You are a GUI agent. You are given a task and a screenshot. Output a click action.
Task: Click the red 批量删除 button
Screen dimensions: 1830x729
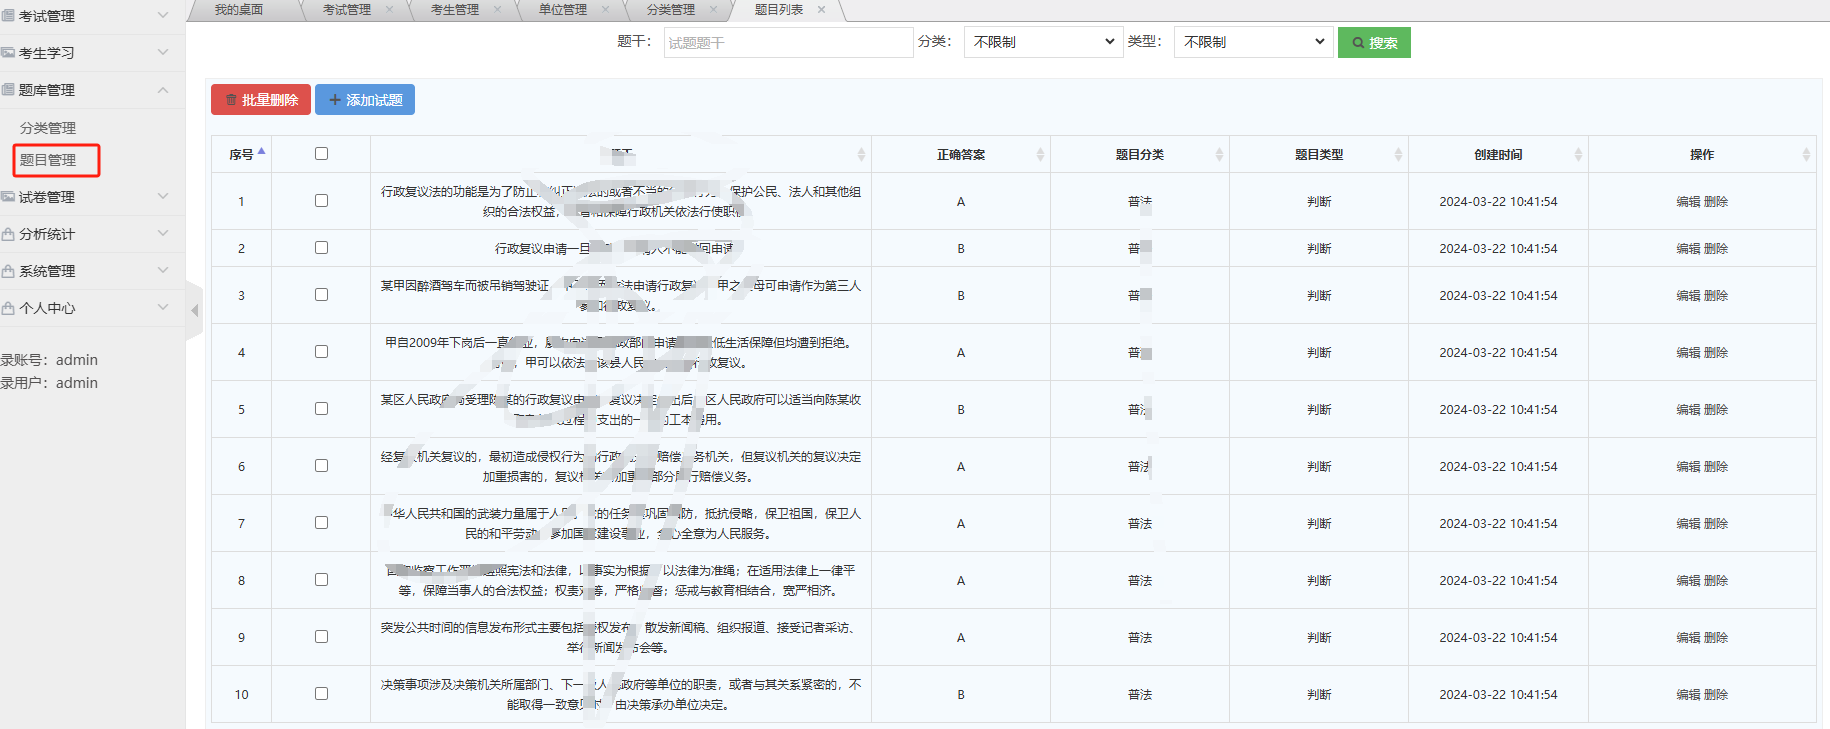(261, 100)
